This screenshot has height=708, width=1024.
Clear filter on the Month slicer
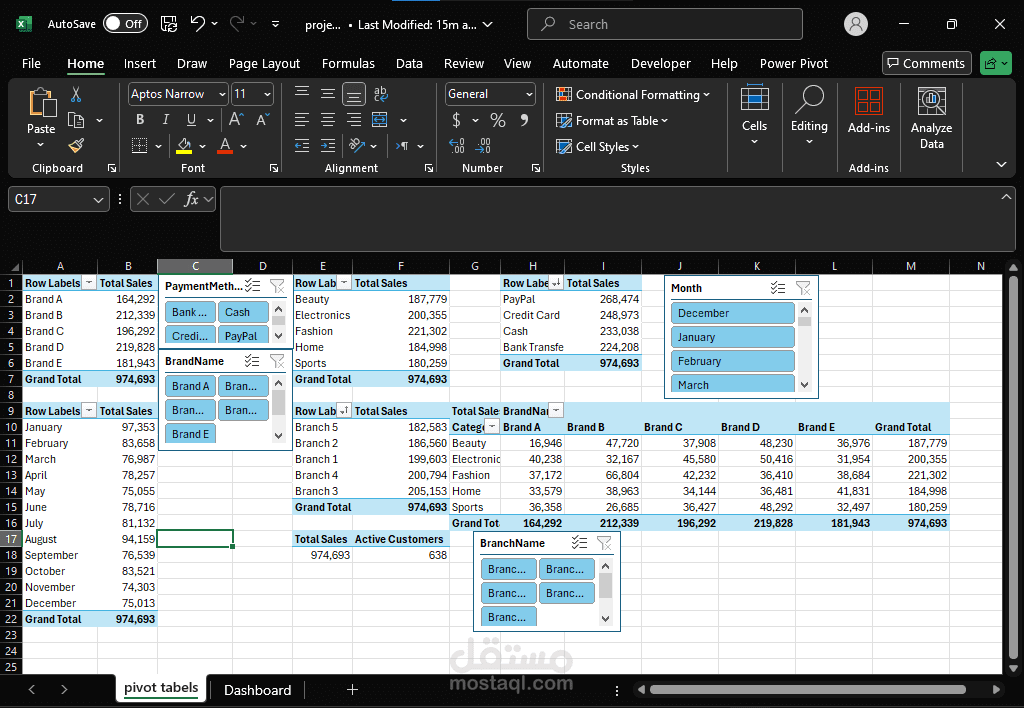803,288
